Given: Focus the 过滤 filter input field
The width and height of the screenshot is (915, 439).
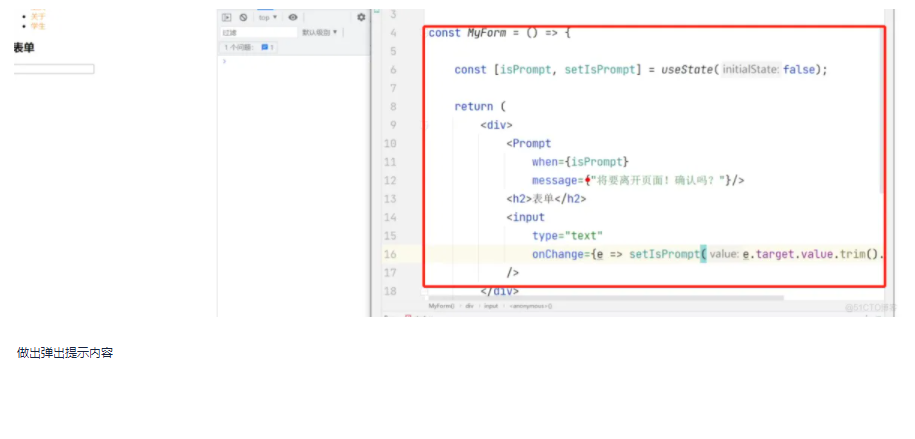Looking at the screenshot, I should pos(259,33).
